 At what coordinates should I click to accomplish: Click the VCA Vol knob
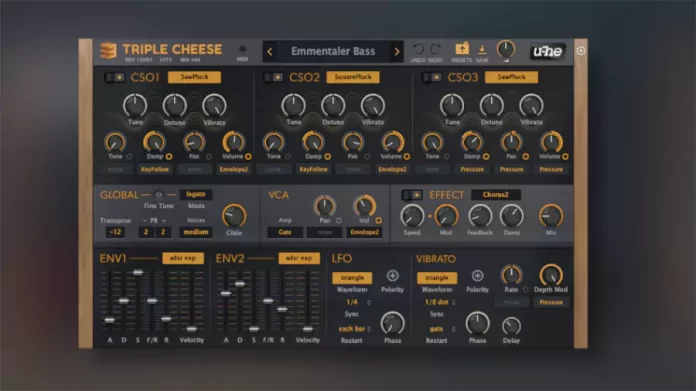[364, 205]
